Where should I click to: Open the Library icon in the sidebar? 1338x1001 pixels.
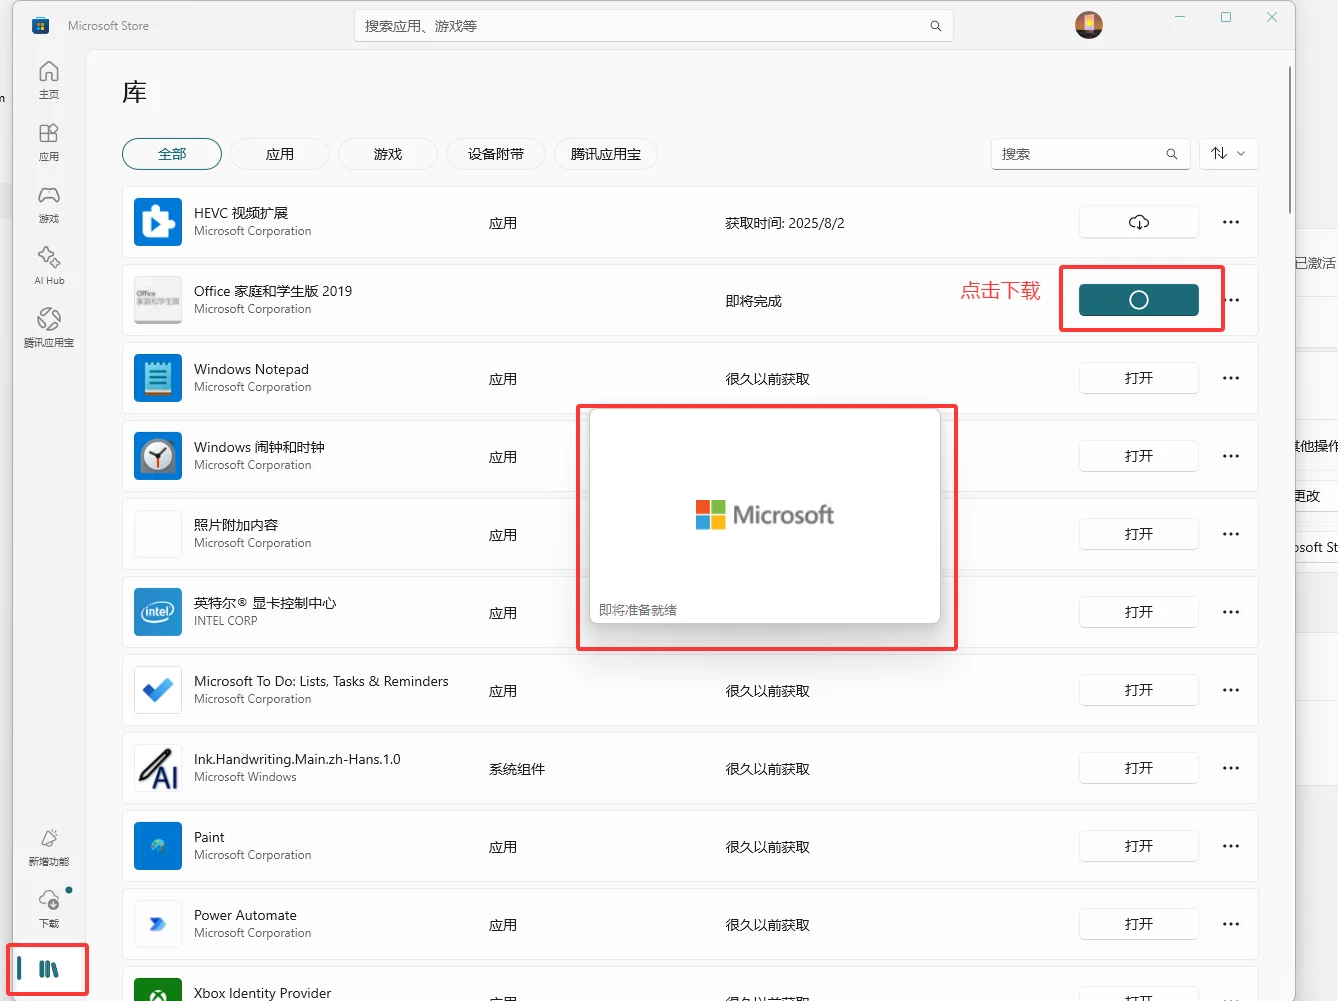tap(49, 969)
